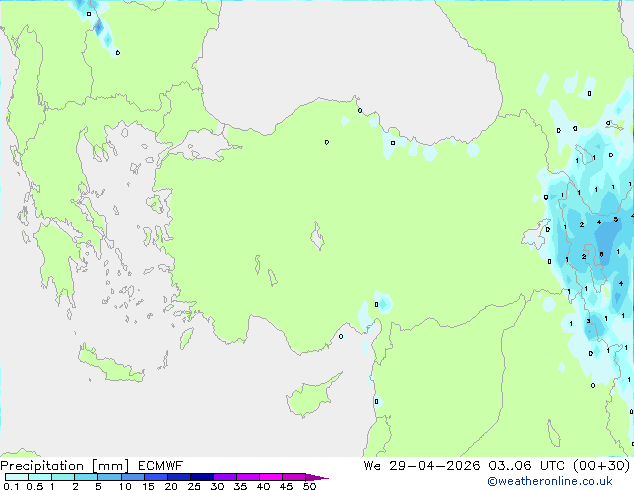Click the legend tick label "50"
The image size is (634, 490).
pyautogui.click(x=309, y=486)
